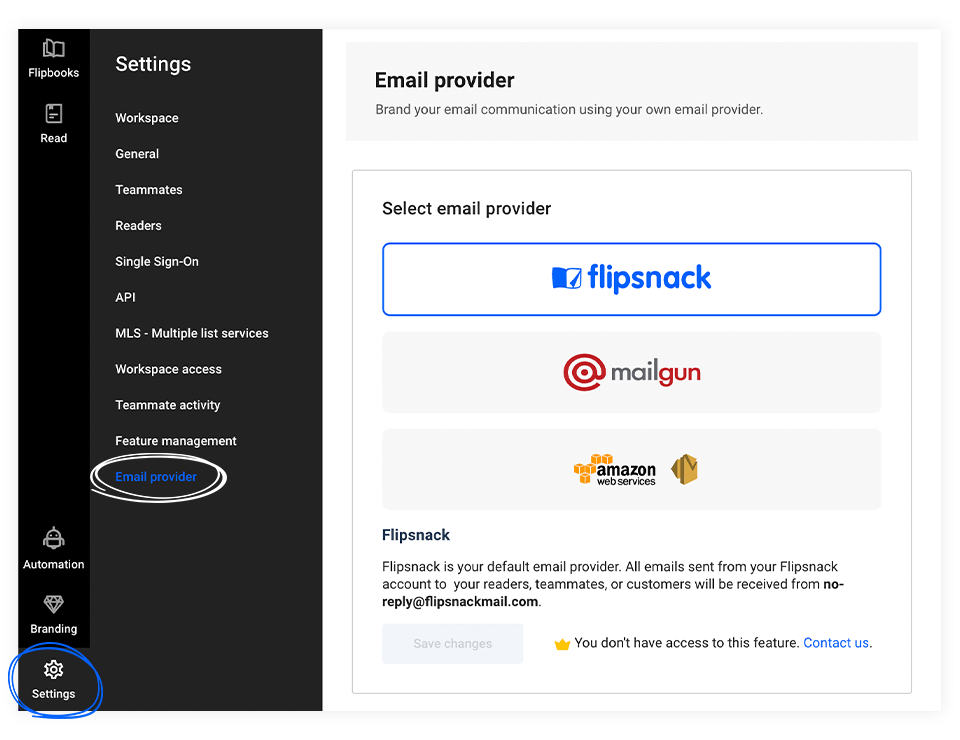Switch to the Readers settings

pos(138,225)
